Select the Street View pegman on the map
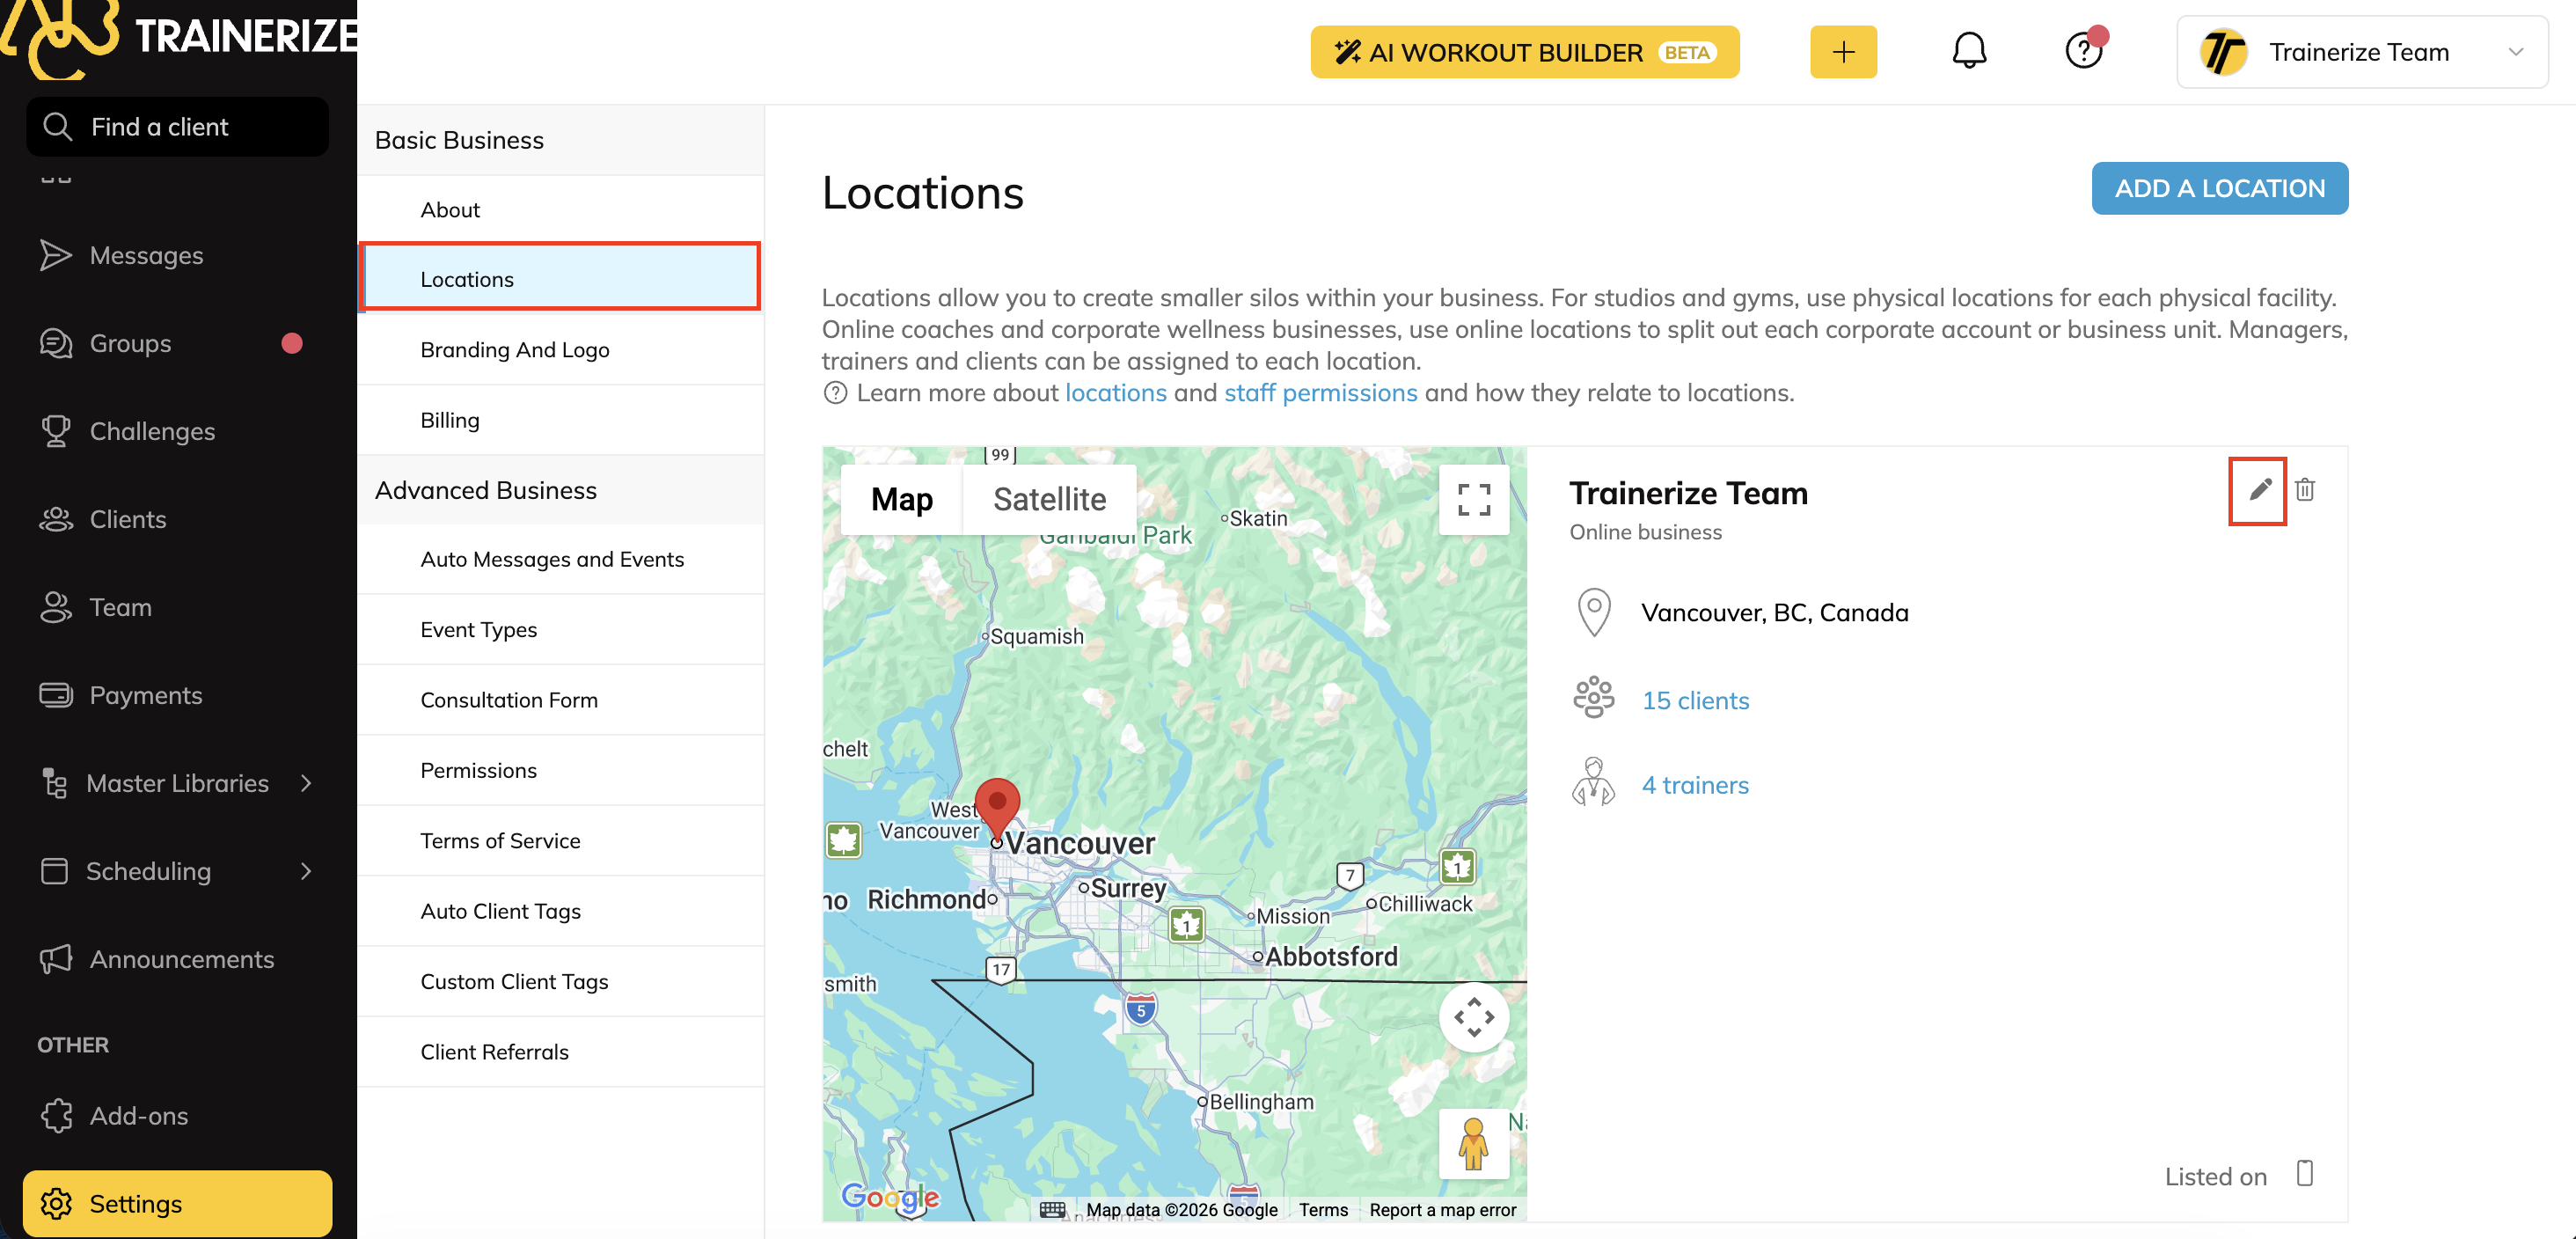This screenshot has width=2576, height=1239. [x=1473, y=1142]
